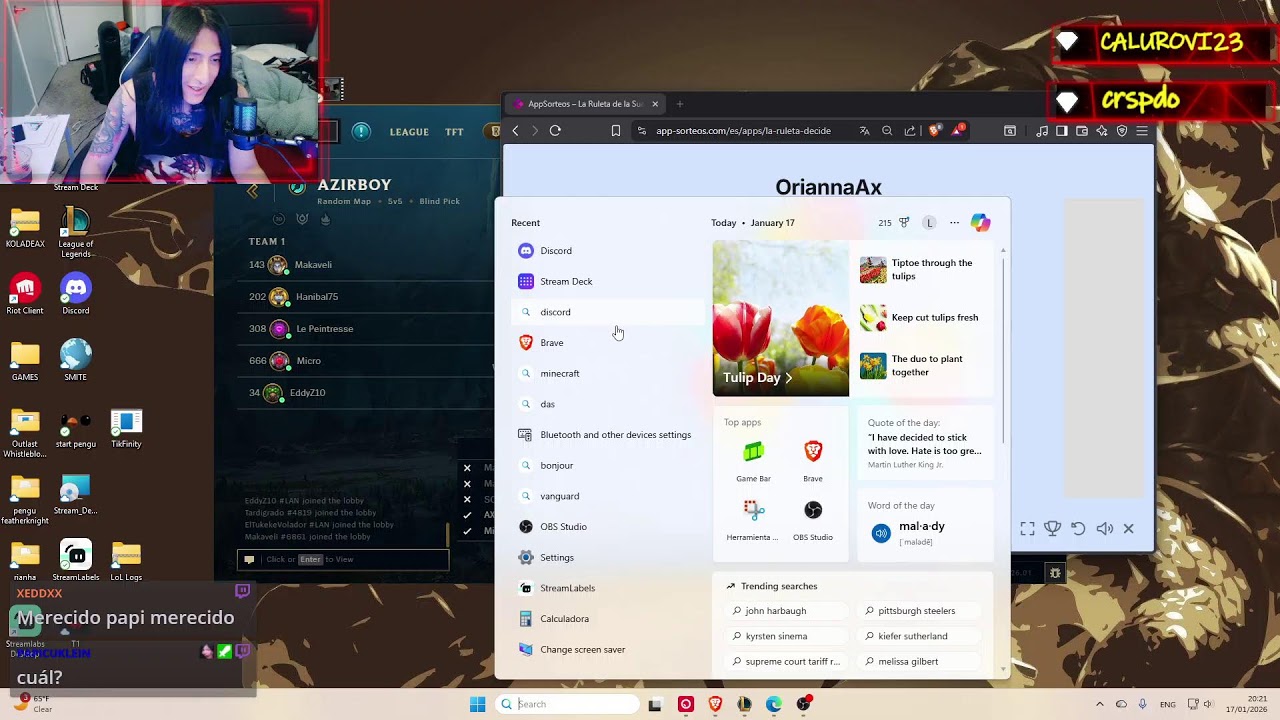The image size is (1280, 720).
Task: Open Discord from the Recent list
Action: pyautogui.click(x=607, y=251)
